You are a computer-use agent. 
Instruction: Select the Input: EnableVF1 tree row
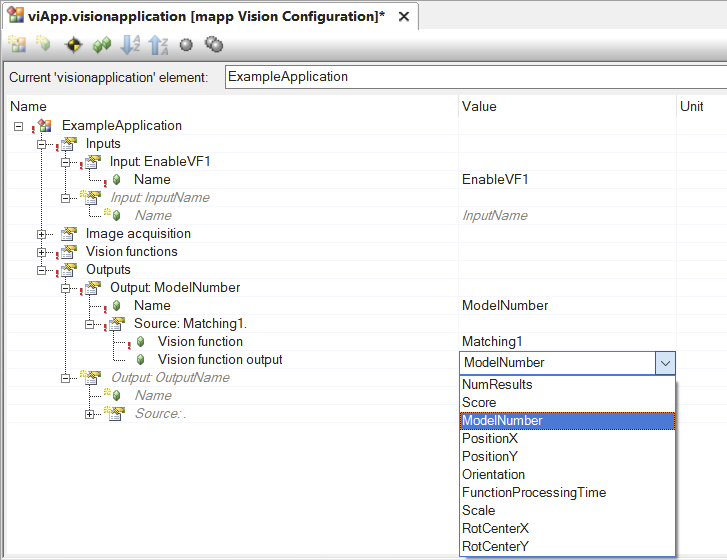point(160,162)
